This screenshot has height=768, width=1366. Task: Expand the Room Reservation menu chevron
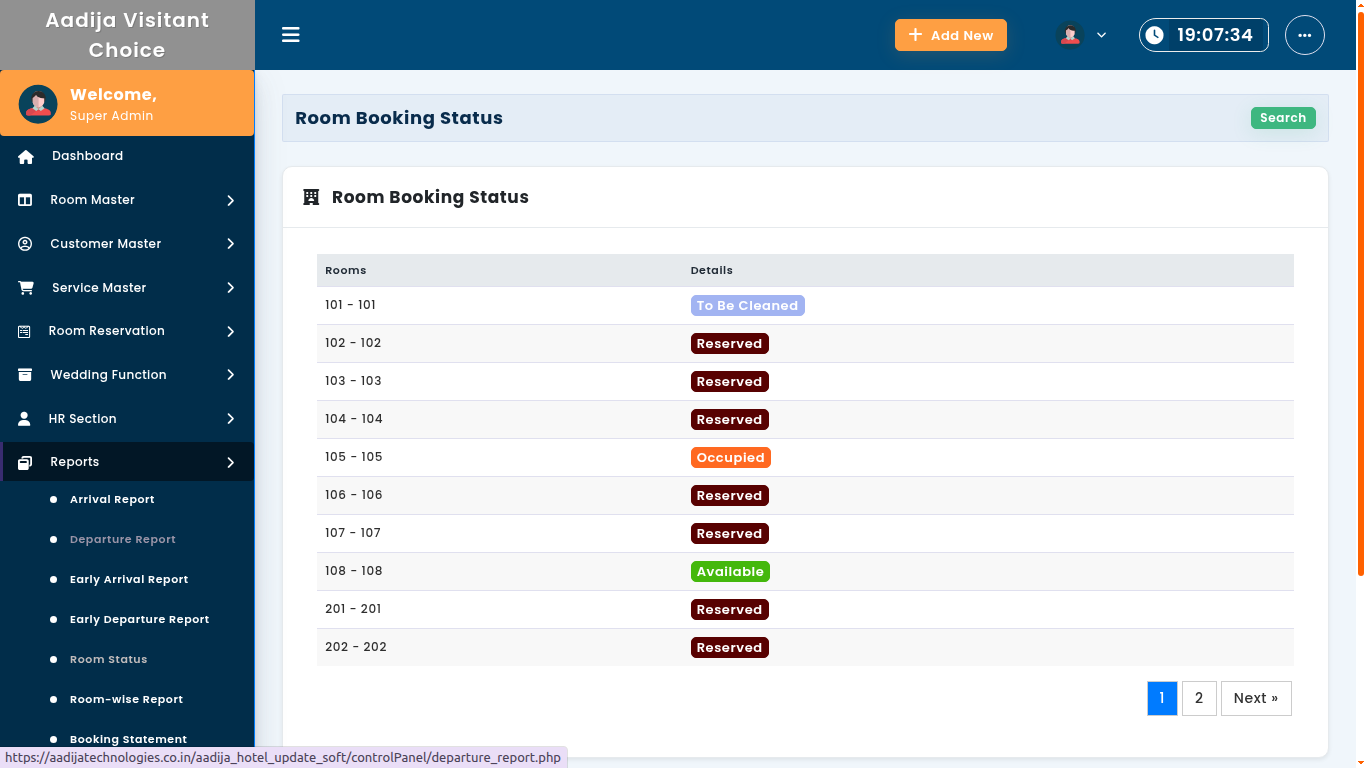230,331
